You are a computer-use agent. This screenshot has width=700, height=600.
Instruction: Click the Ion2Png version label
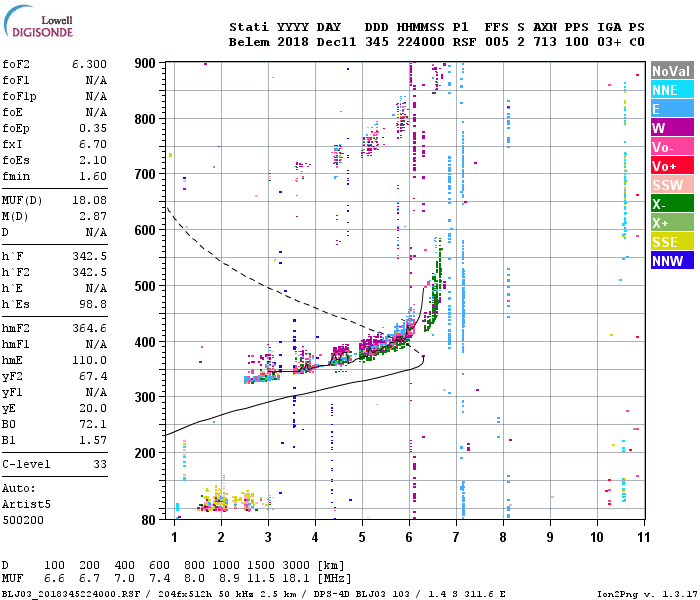point(647,594)
